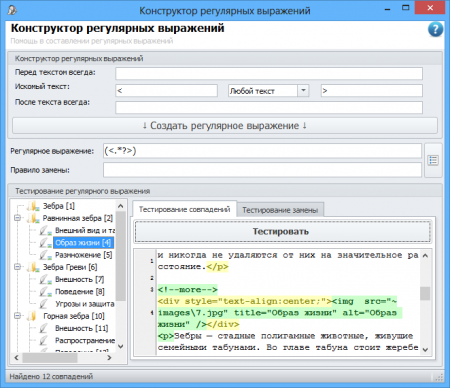Click the highlighted </p> match text
The height and width of the screenshot is (388, 450).
pos(217,267)
